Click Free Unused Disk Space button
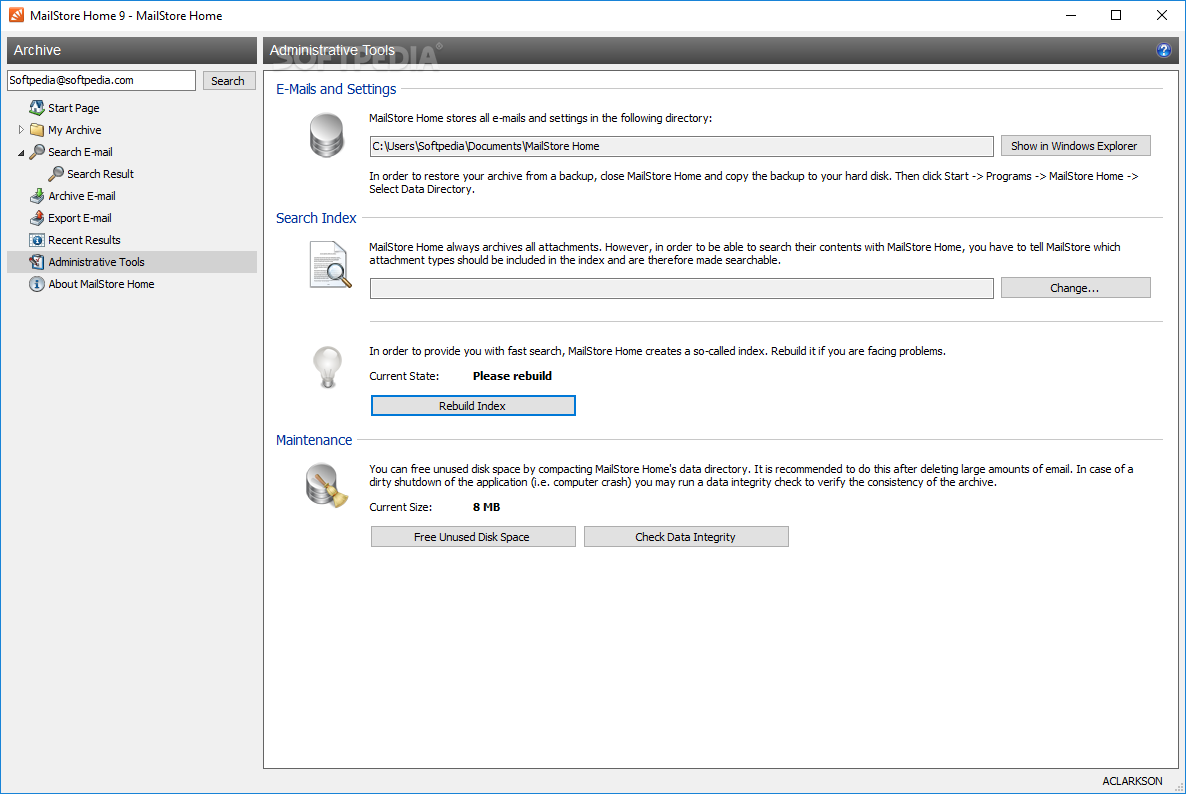This screenshot has width=1186, height=794. (473, 537)
